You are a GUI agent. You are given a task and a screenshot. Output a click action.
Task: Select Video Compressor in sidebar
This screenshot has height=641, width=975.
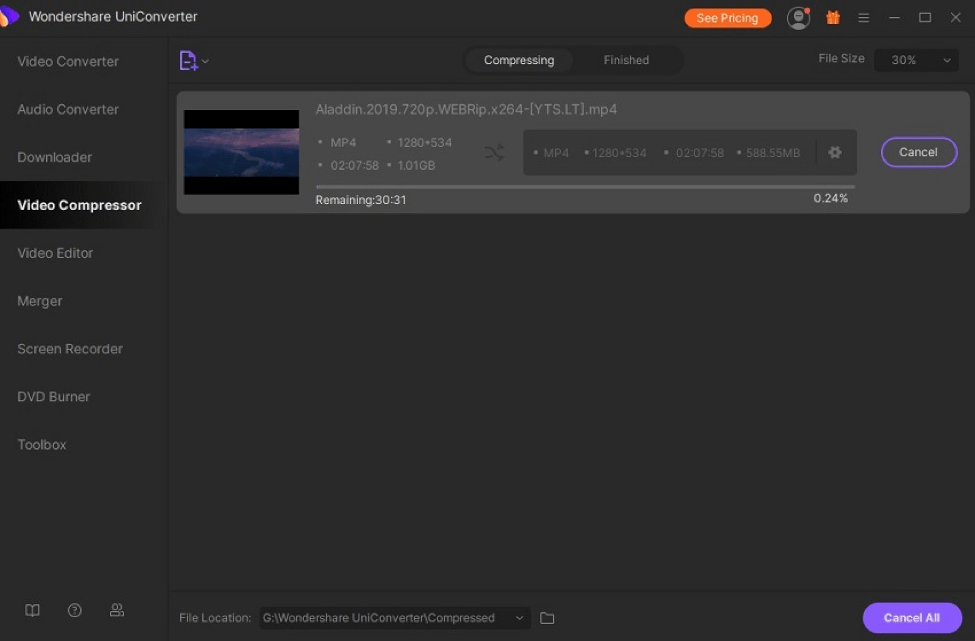(x=80, y=205)
